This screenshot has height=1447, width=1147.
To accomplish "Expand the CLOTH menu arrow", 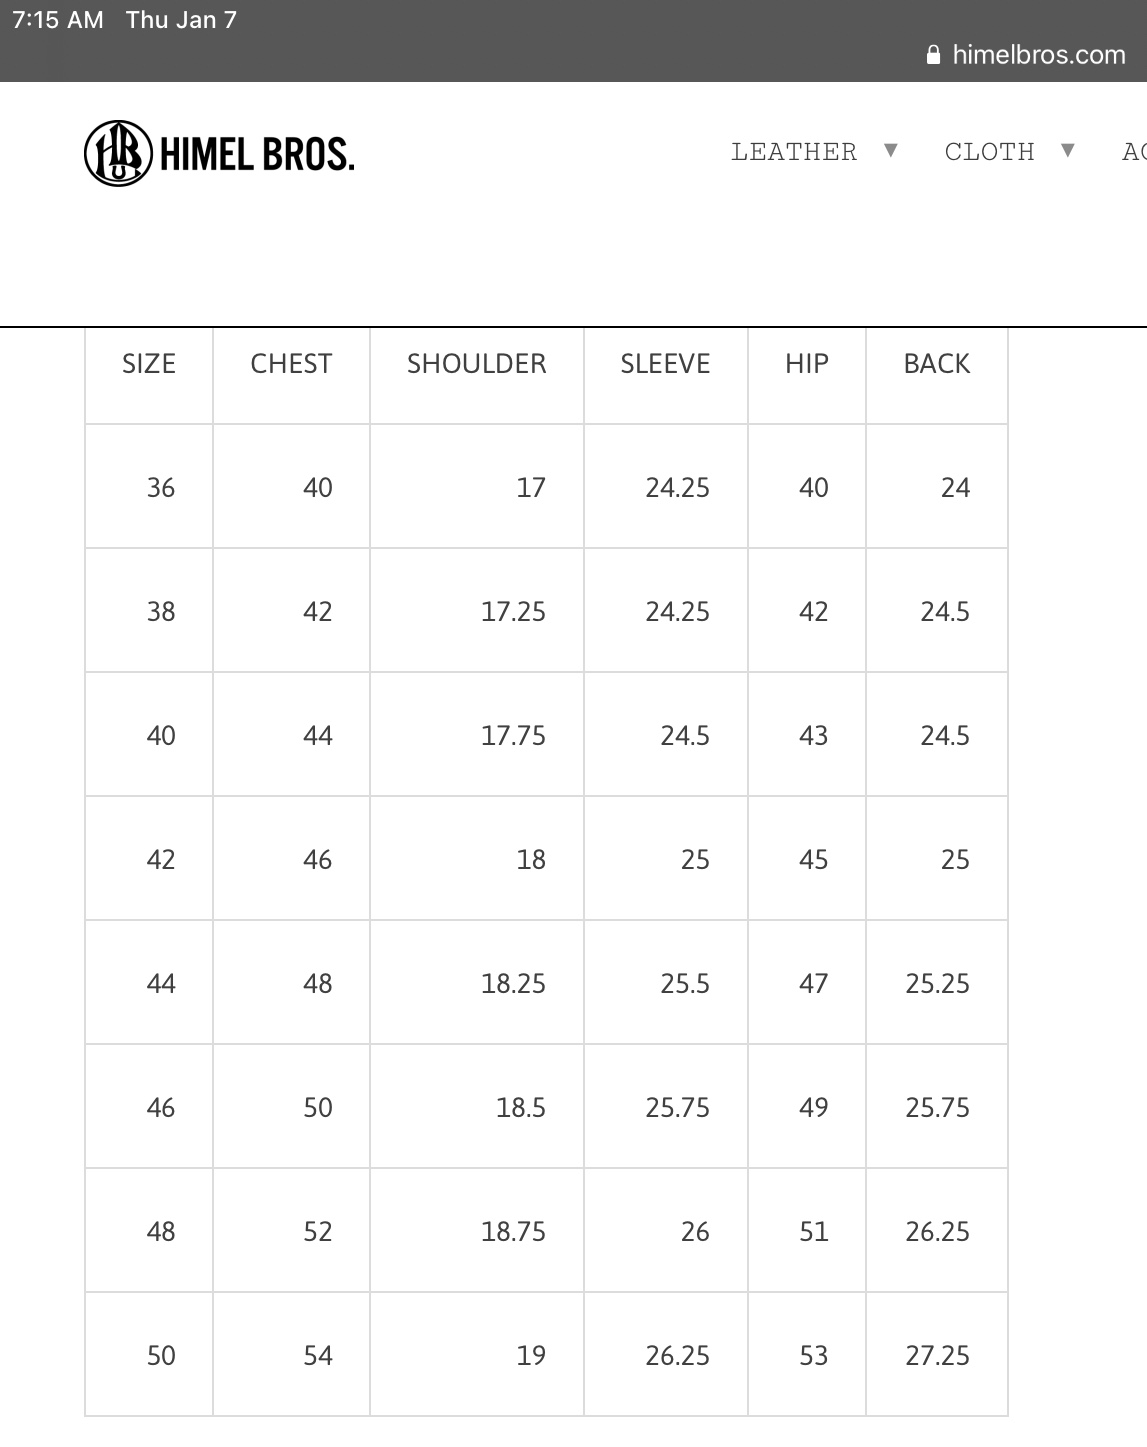I will point(1068,150).
